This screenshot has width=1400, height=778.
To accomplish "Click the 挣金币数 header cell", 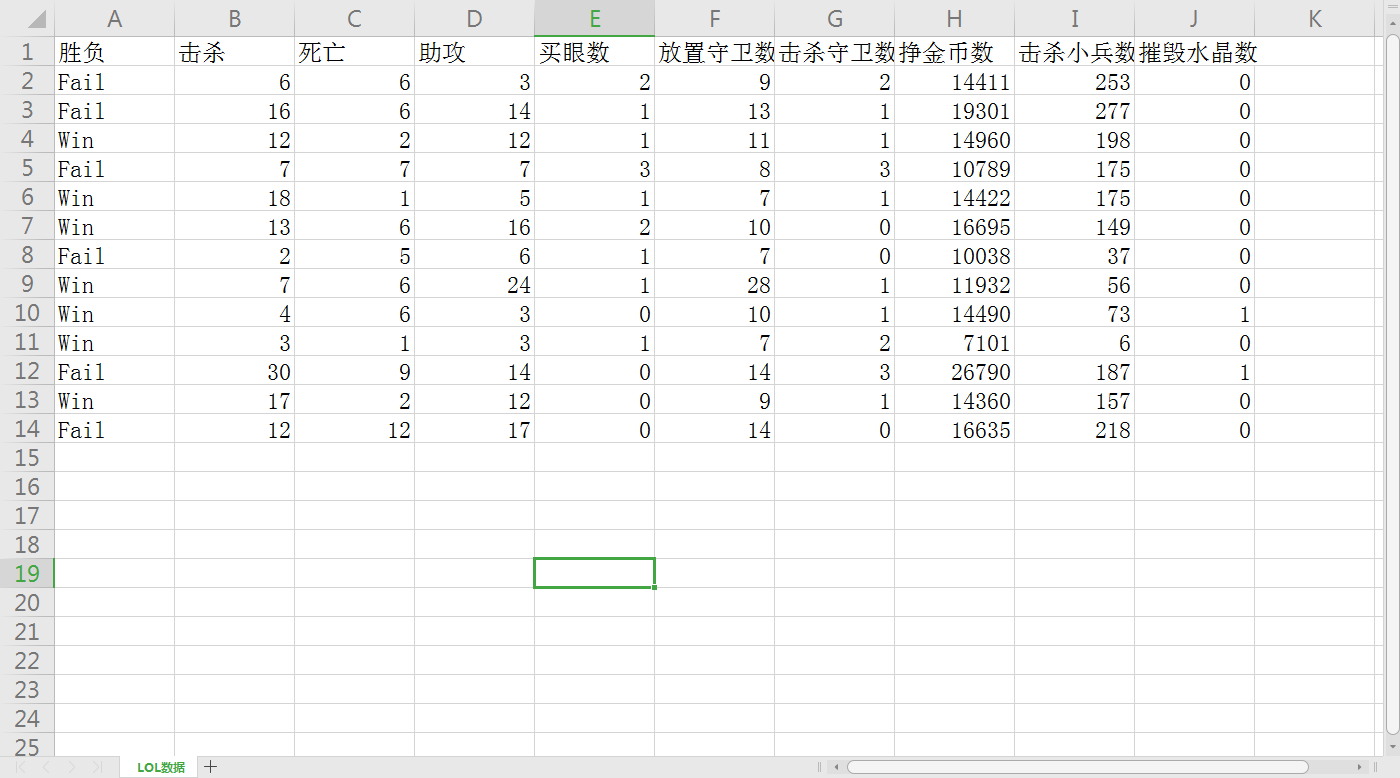I will (954, 52).
